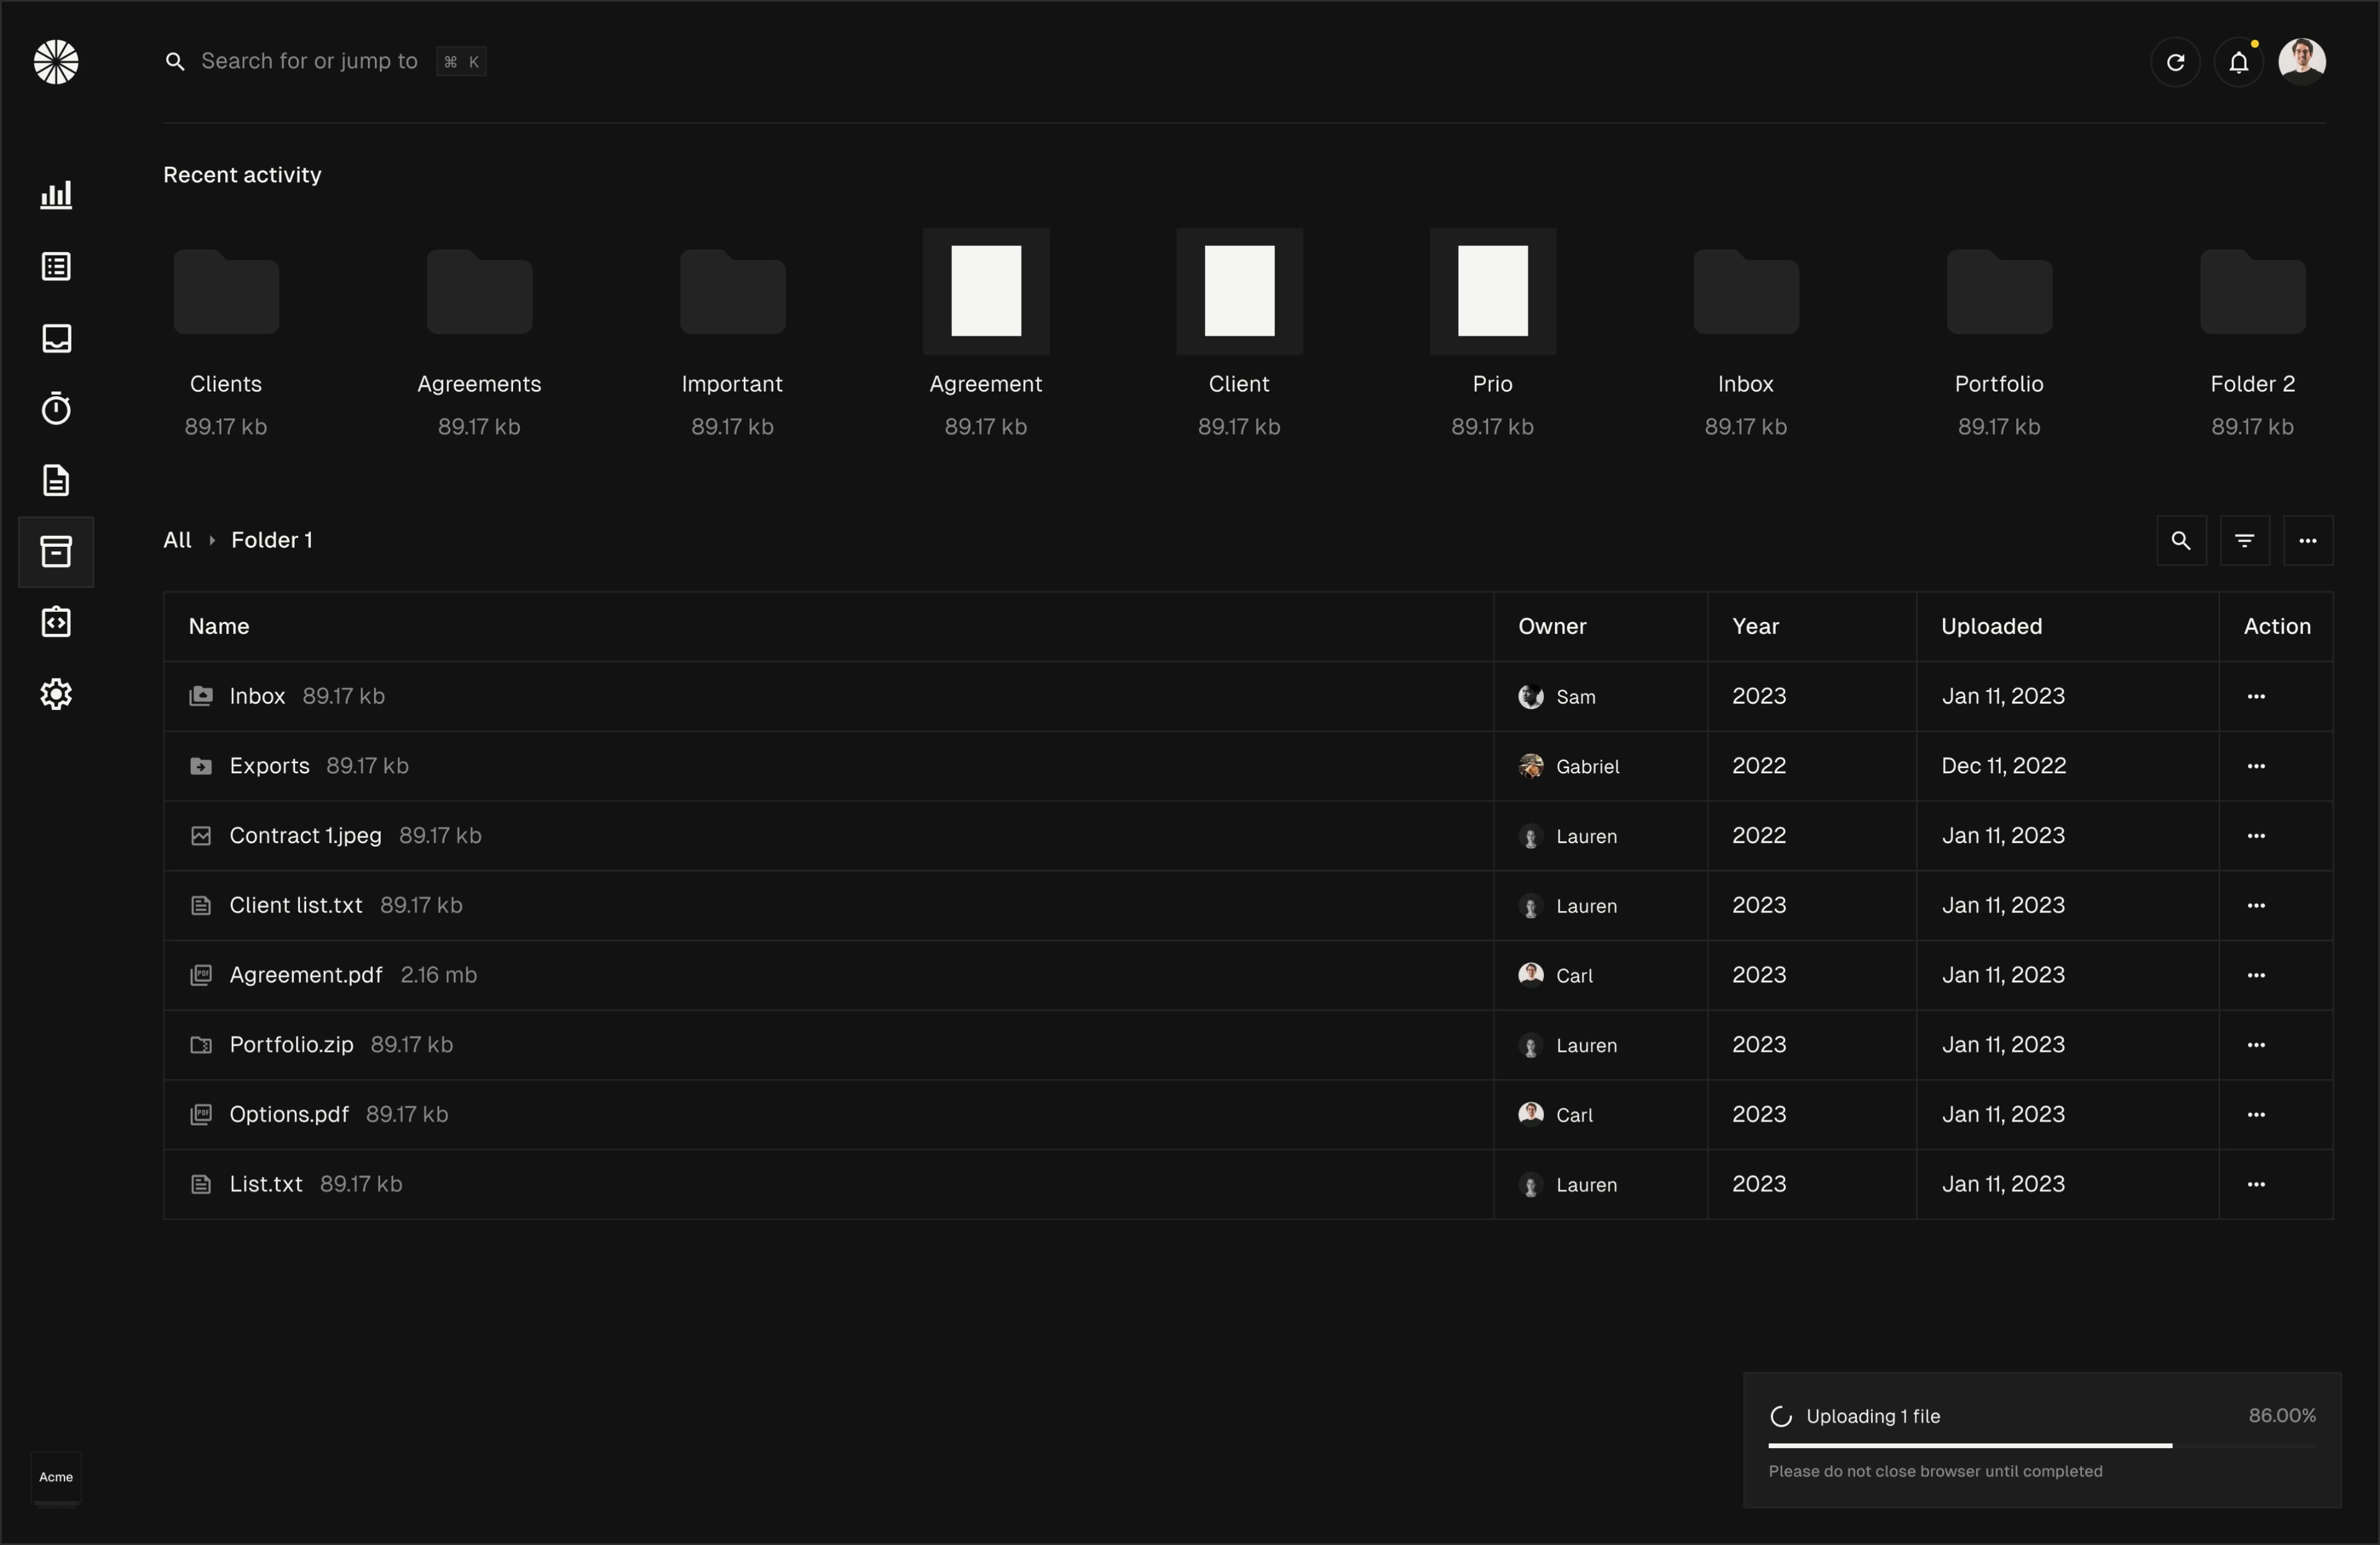2380x1545 pixels.
Task: Click the All breadcrumb link
Action: pos(177,541)
